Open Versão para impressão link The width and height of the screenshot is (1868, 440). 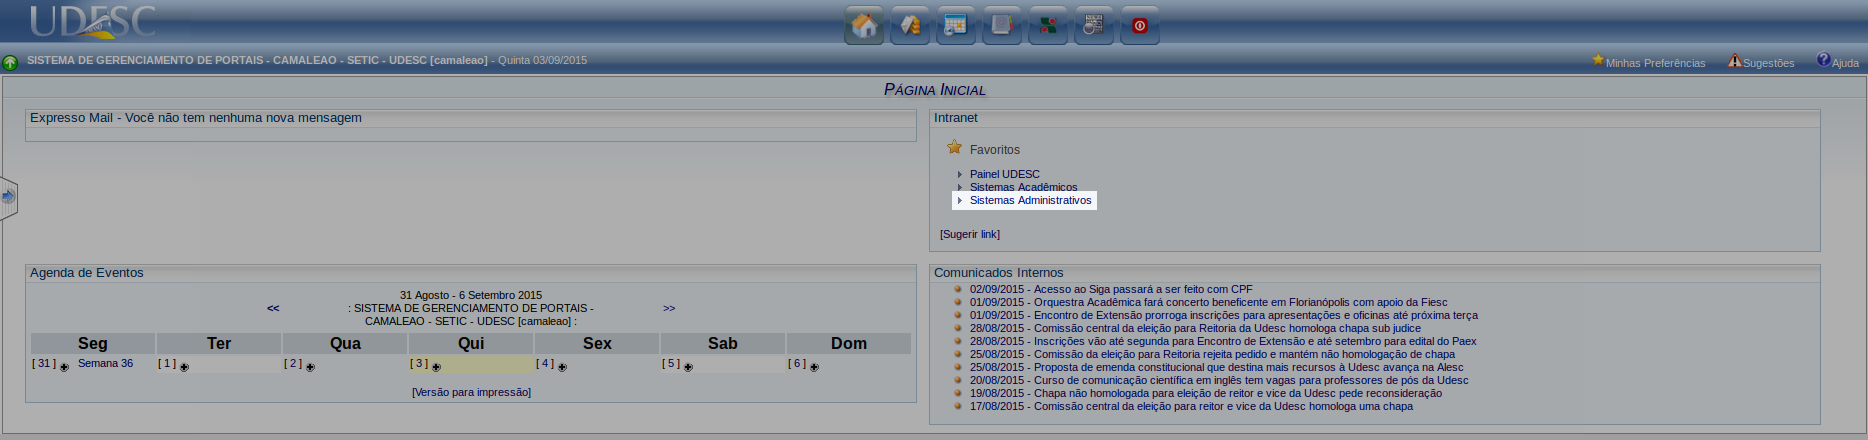pos(471,392)
